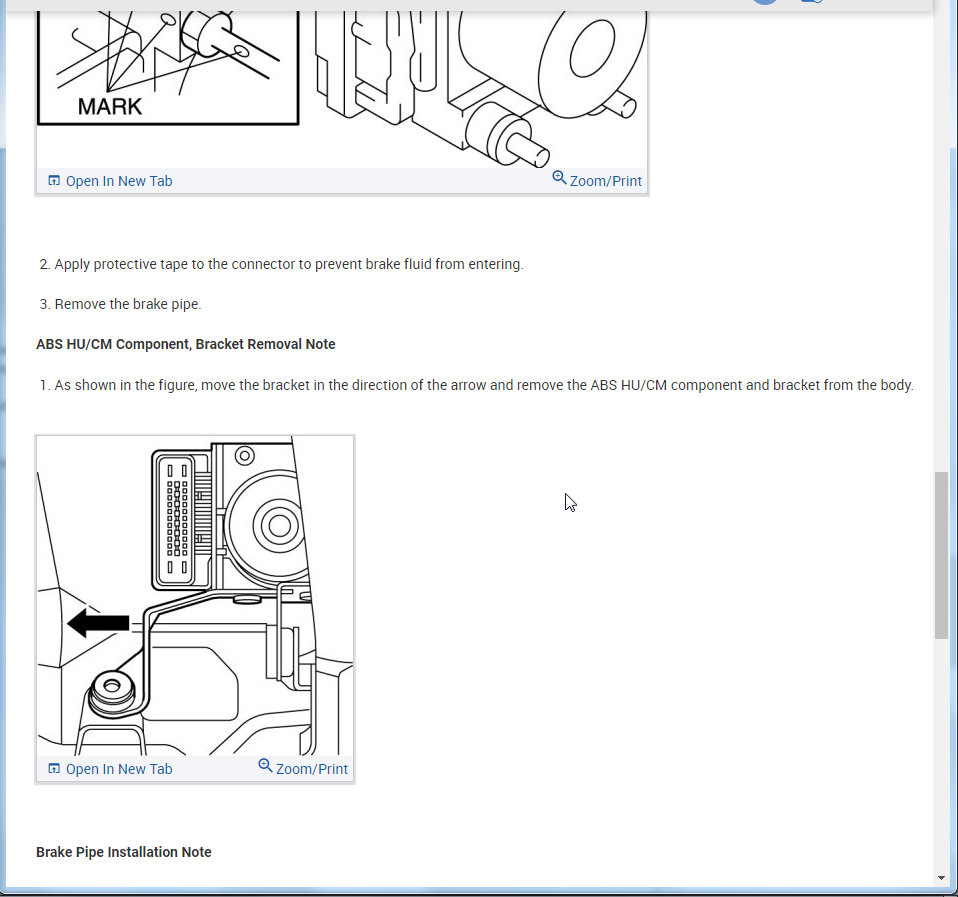Open the MARK figure in a new tab
The image size is (958, 897).
pos(110,181)
